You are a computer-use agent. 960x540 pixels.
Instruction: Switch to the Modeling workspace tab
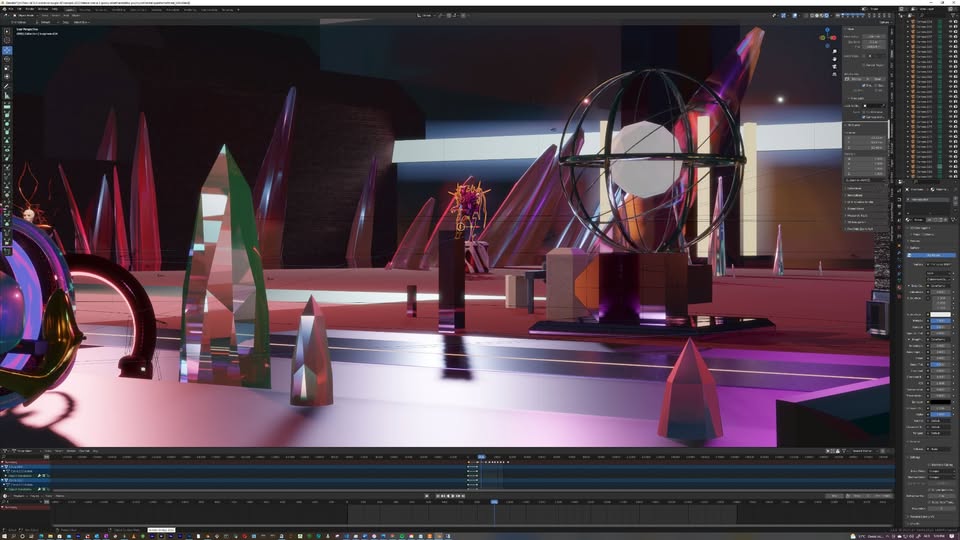[84, 10]
